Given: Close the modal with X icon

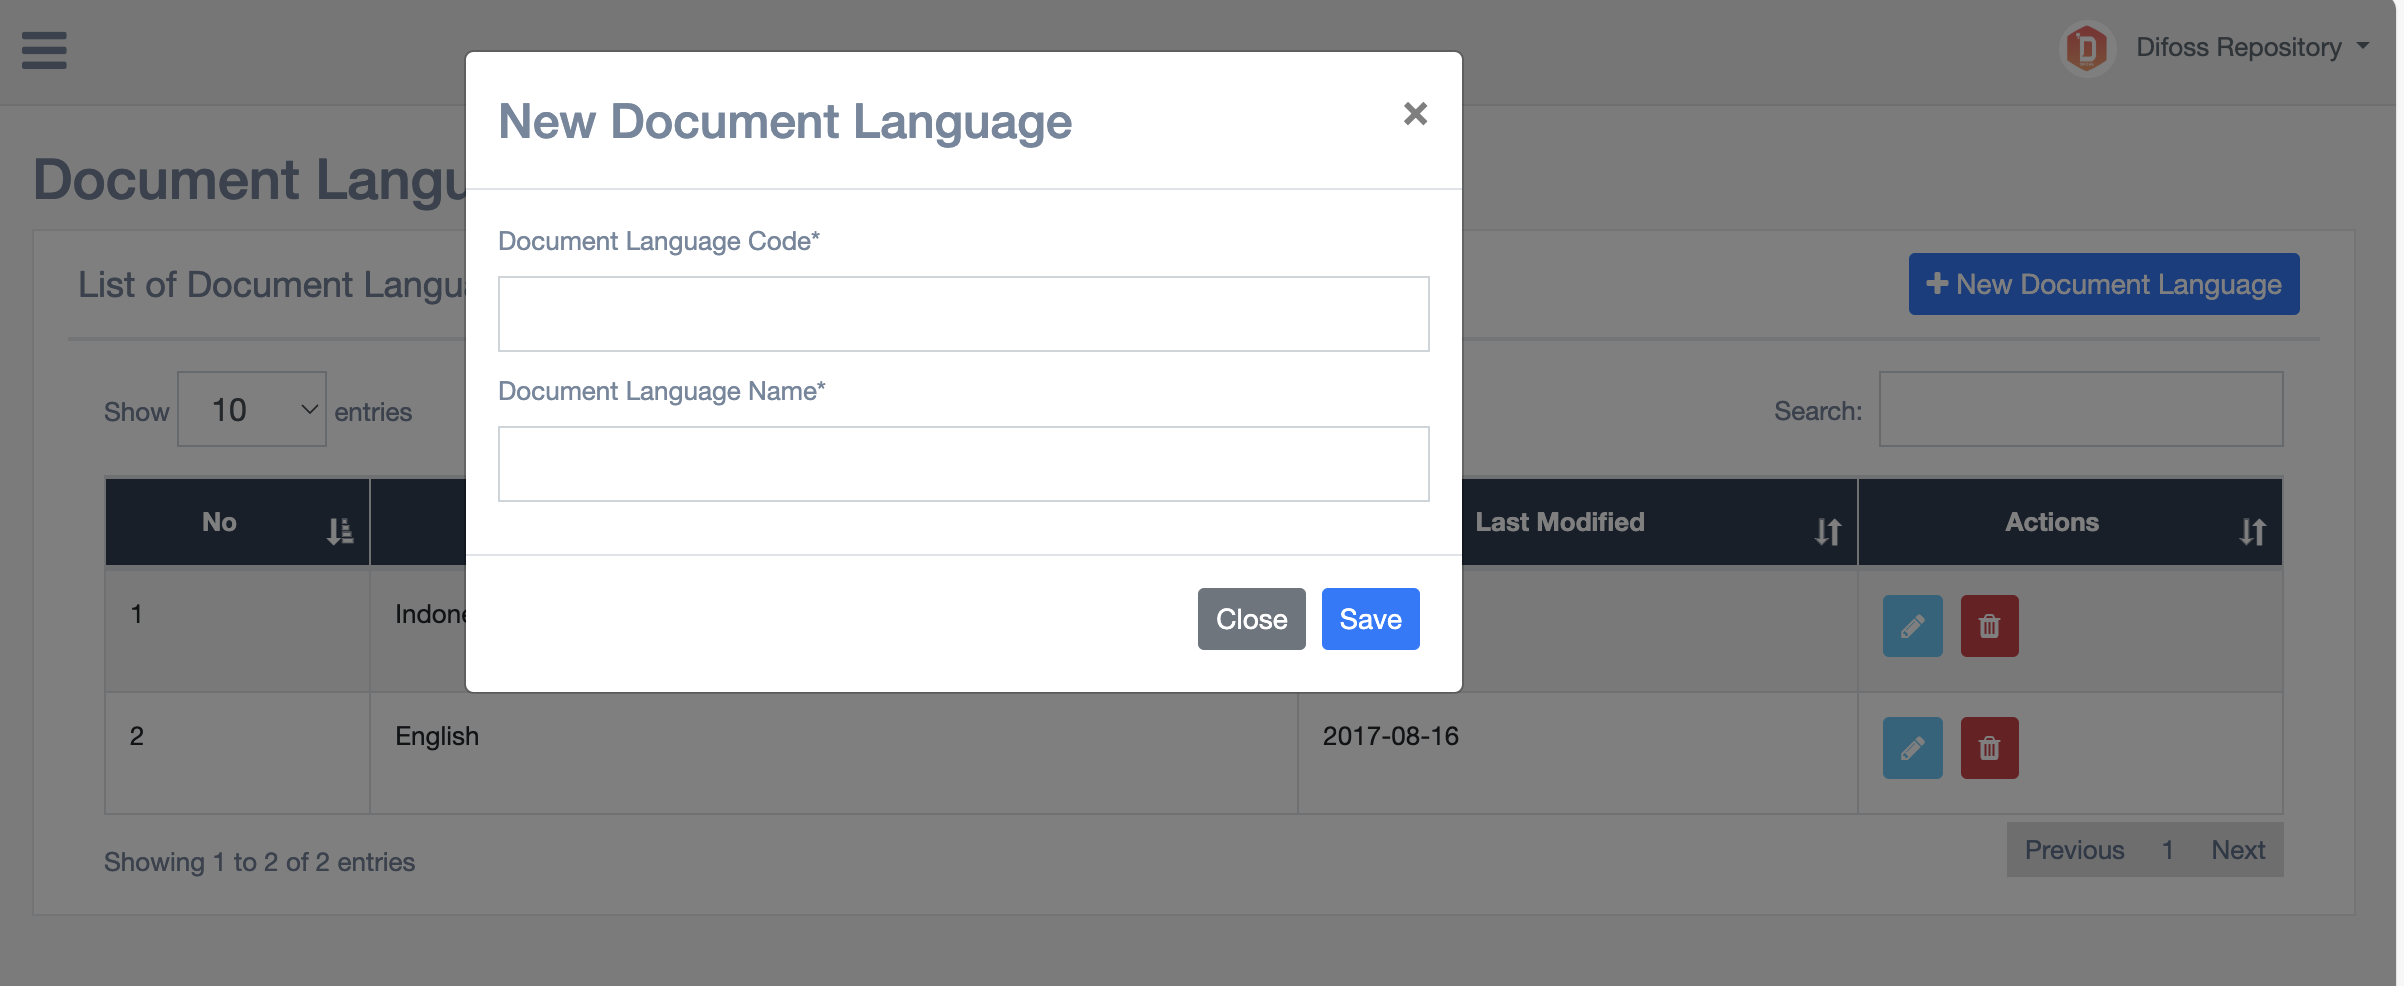Looking at the screenshot, I should coord(1414,114).
